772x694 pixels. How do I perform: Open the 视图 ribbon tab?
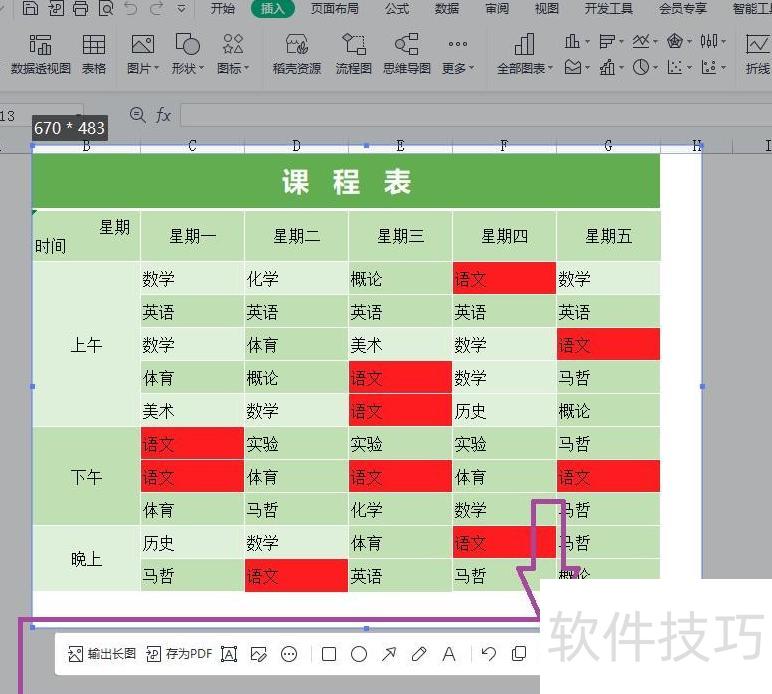[547, 8]
